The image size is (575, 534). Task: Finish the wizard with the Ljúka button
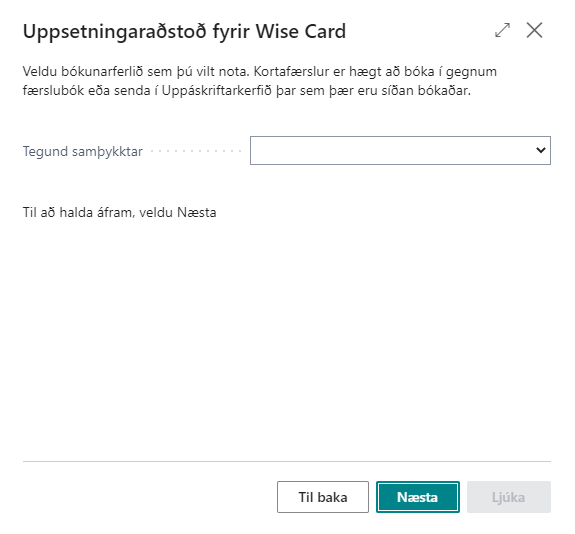(x=509, y=497)
